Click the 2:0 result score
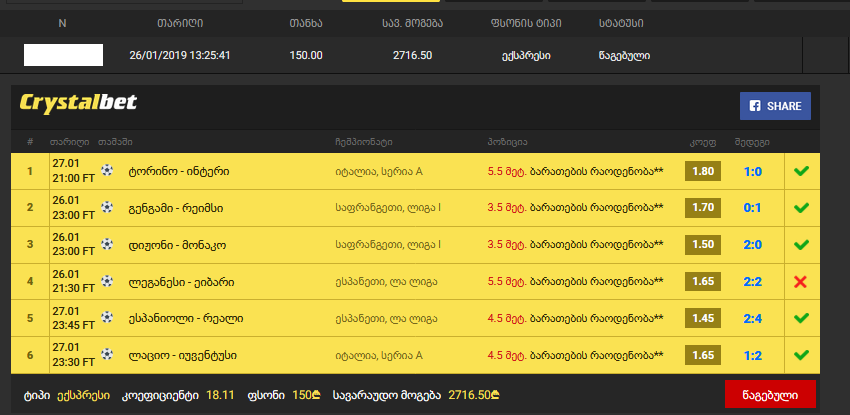Screen dimensions: 850x415 pyautogui.click(x=752, y=245)
